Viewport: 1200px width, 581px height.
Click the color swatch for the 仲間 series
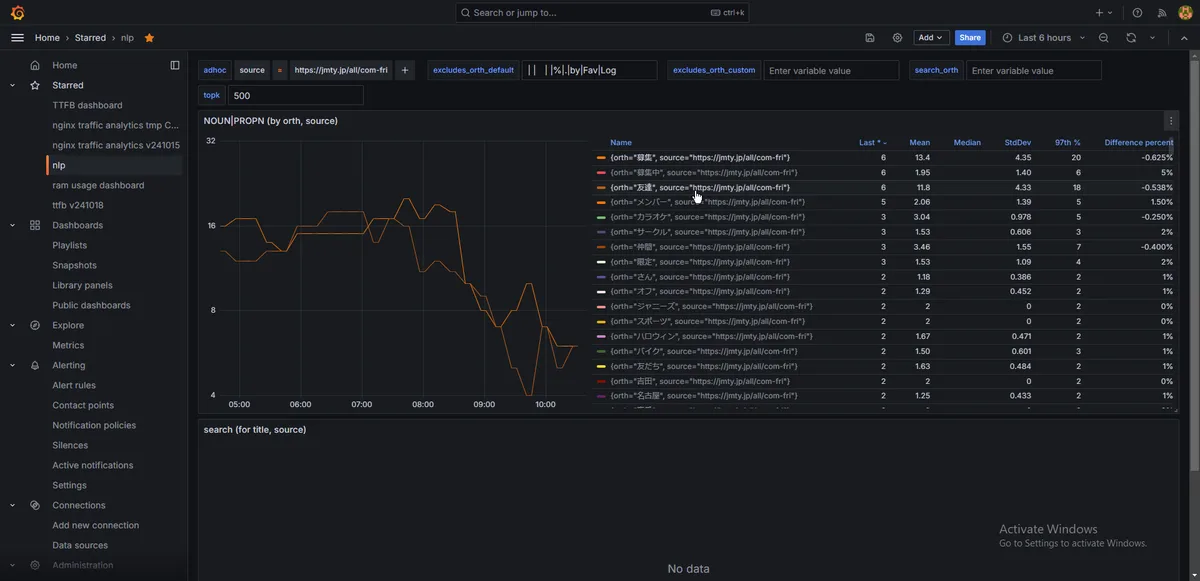601,247
